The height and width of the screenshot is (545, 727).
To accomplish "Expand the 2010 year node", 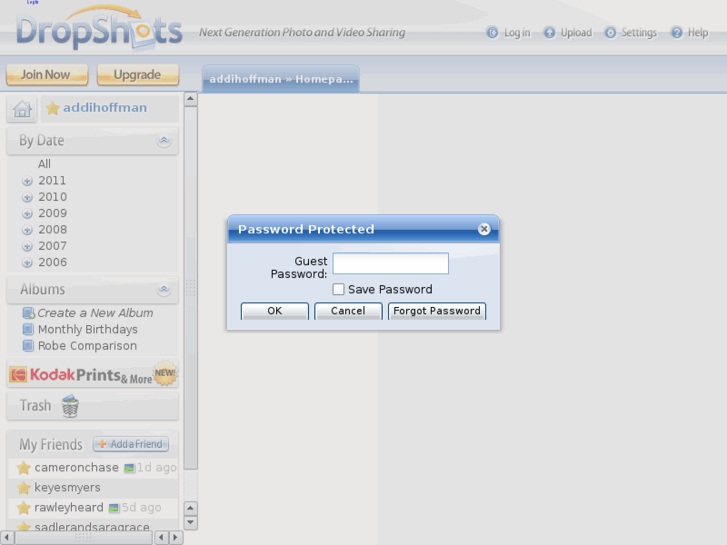I will click(x=27, y=197).
